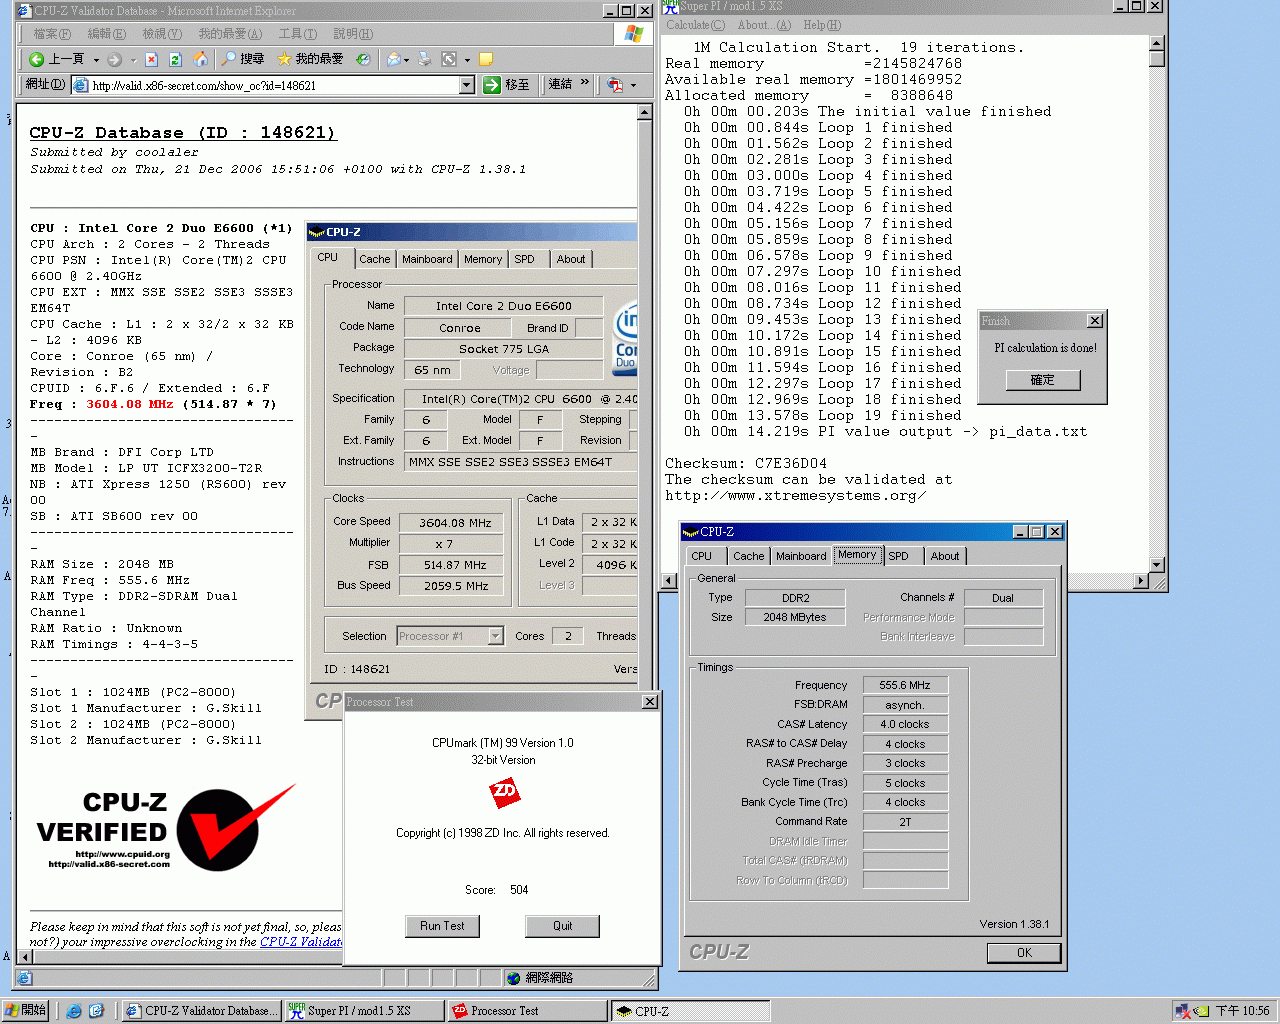Open the View menu in Internet Explorer

point(161,34)
